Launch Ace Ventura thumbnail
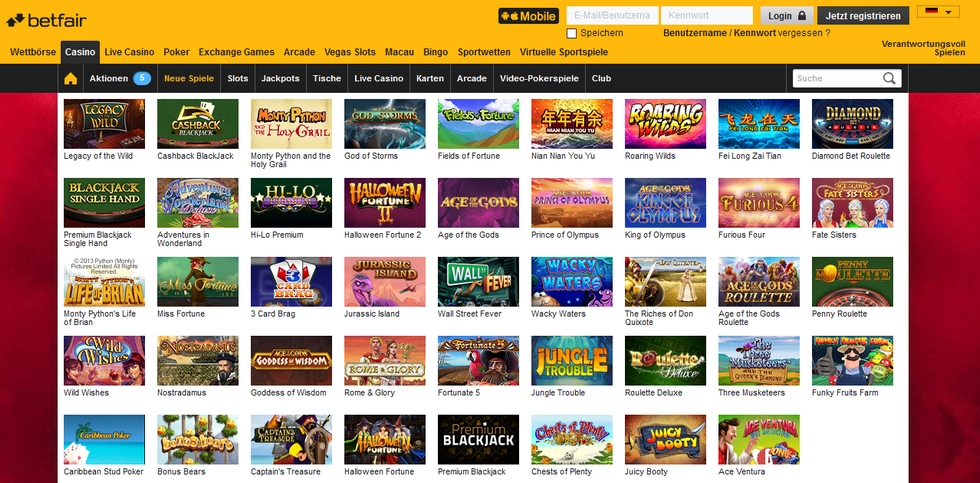980x483 pixels. click(x=759, y=440)
